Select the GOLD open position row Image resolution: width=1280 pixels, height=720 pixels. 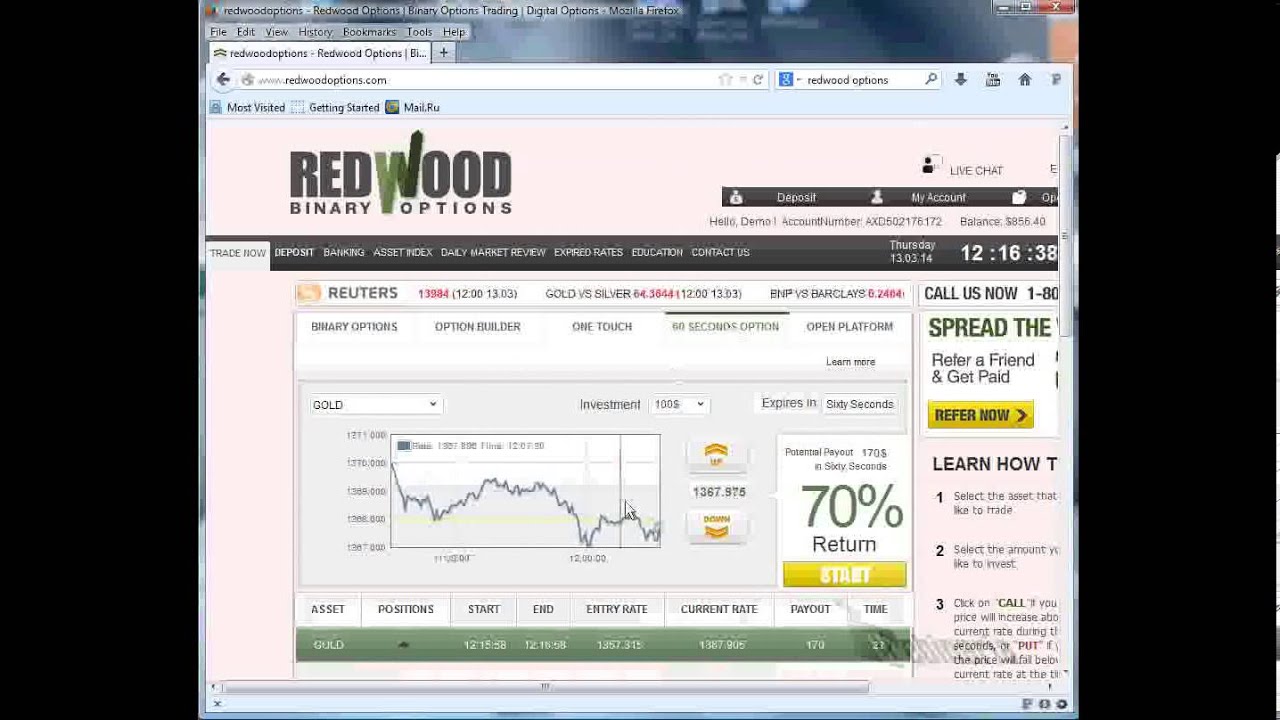click(x=603, y=645)
